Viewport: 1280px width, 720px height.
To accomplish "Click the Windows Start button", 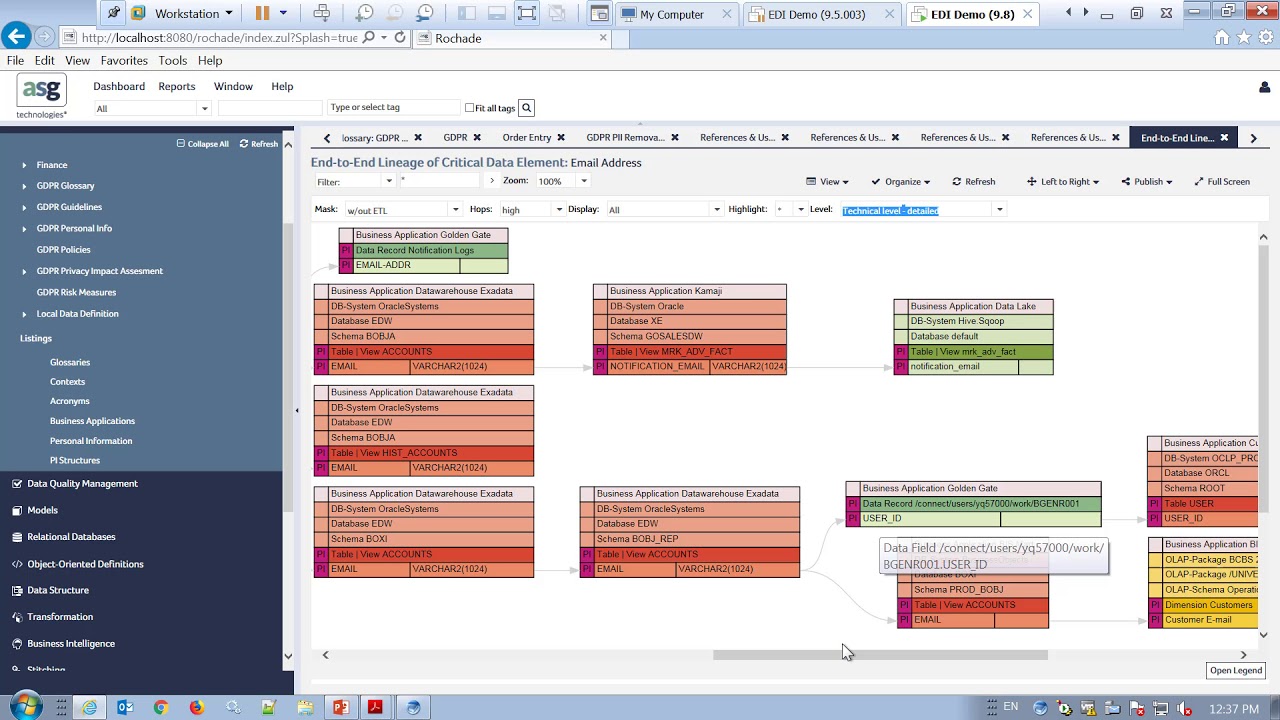I will (25, 707).
